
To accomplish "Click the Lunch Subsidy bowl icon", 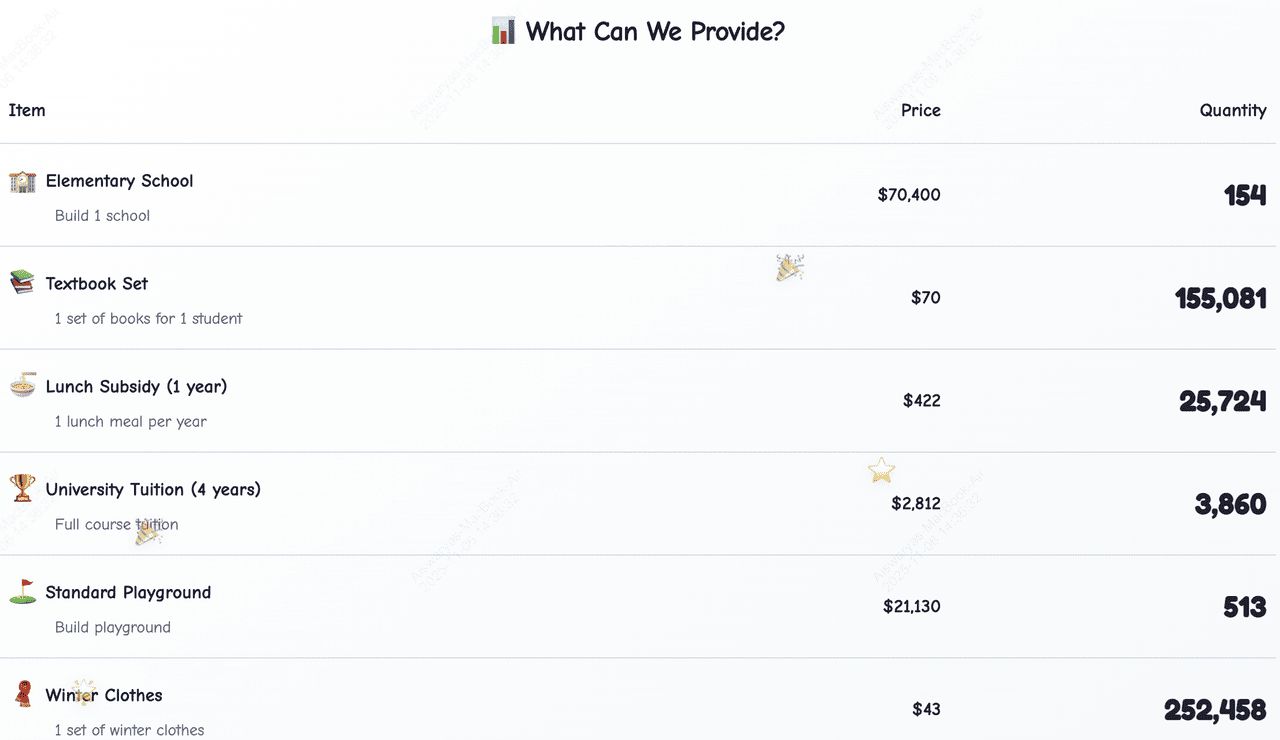I will point(22,386).
